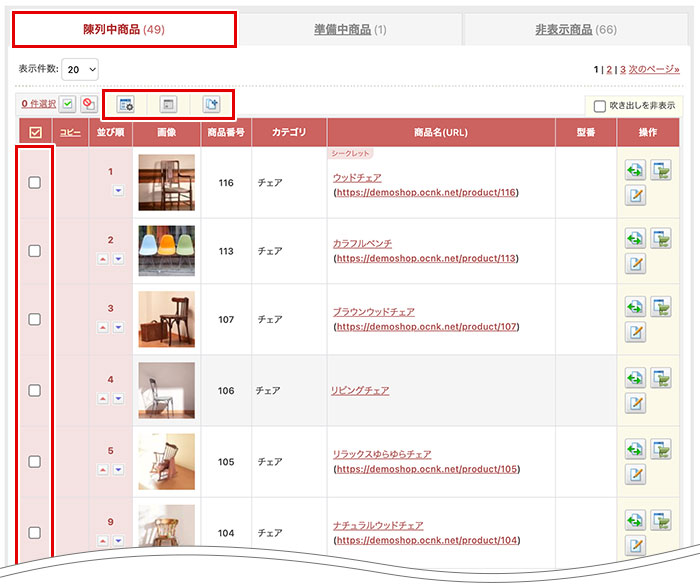Check the checkbox for product 116
This screenshot has width=700, height=585.
(x=35, y=183)
